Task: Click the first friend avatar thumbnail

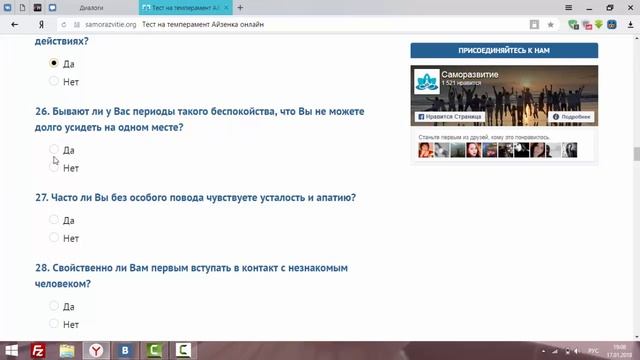Action: point(426,150)
